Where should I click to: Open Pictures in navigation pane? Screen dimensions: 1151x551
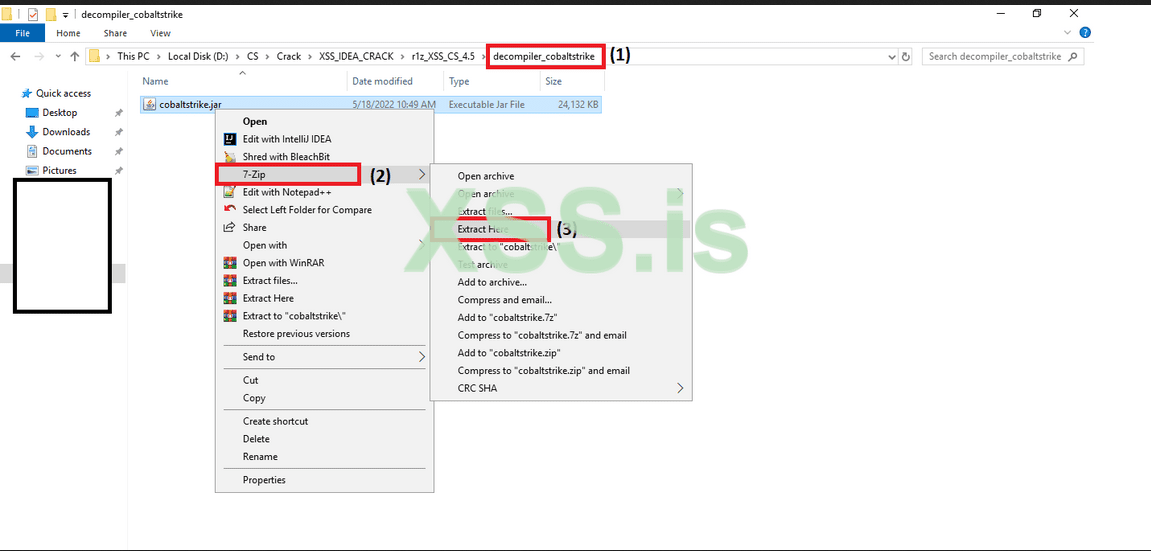click(59, 170)
